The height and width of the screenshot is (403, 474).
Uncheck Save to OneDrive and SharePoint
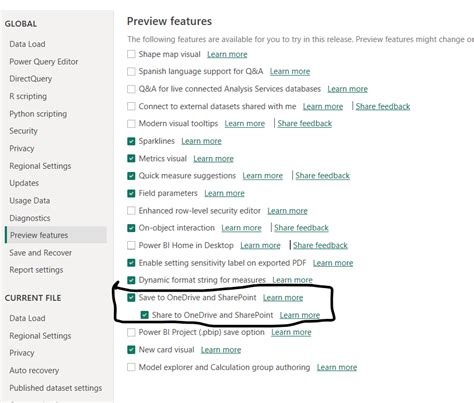point(131,297)
